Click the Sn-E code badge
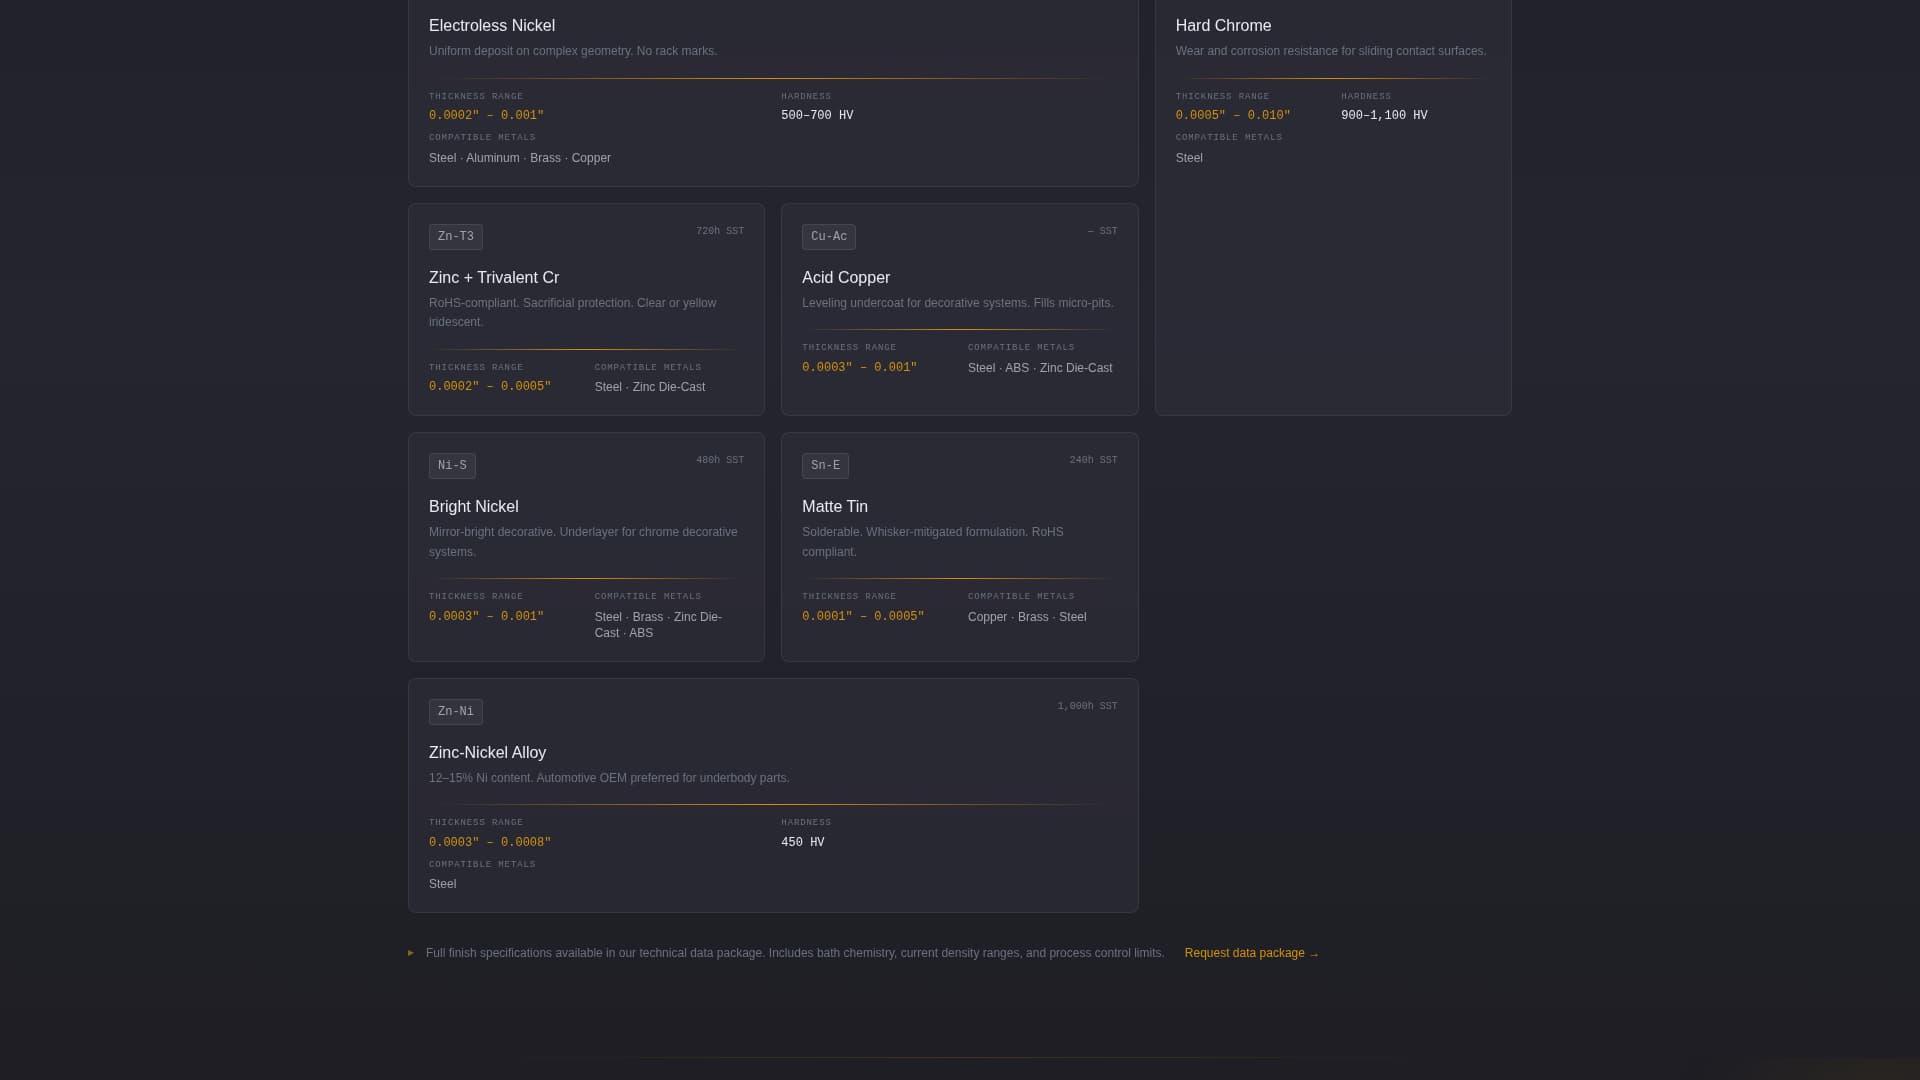Screen dimensions: 1920x1080 point(825,466)
